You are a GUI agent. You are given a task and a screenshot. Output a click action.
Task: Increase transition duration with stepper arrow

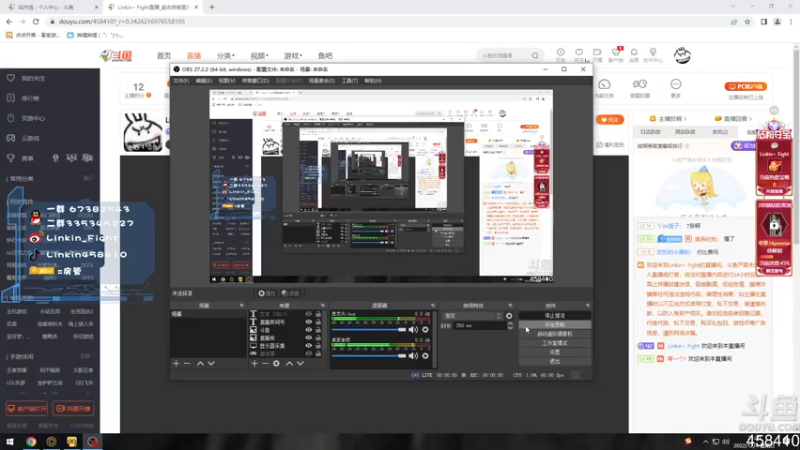point(510,323)
